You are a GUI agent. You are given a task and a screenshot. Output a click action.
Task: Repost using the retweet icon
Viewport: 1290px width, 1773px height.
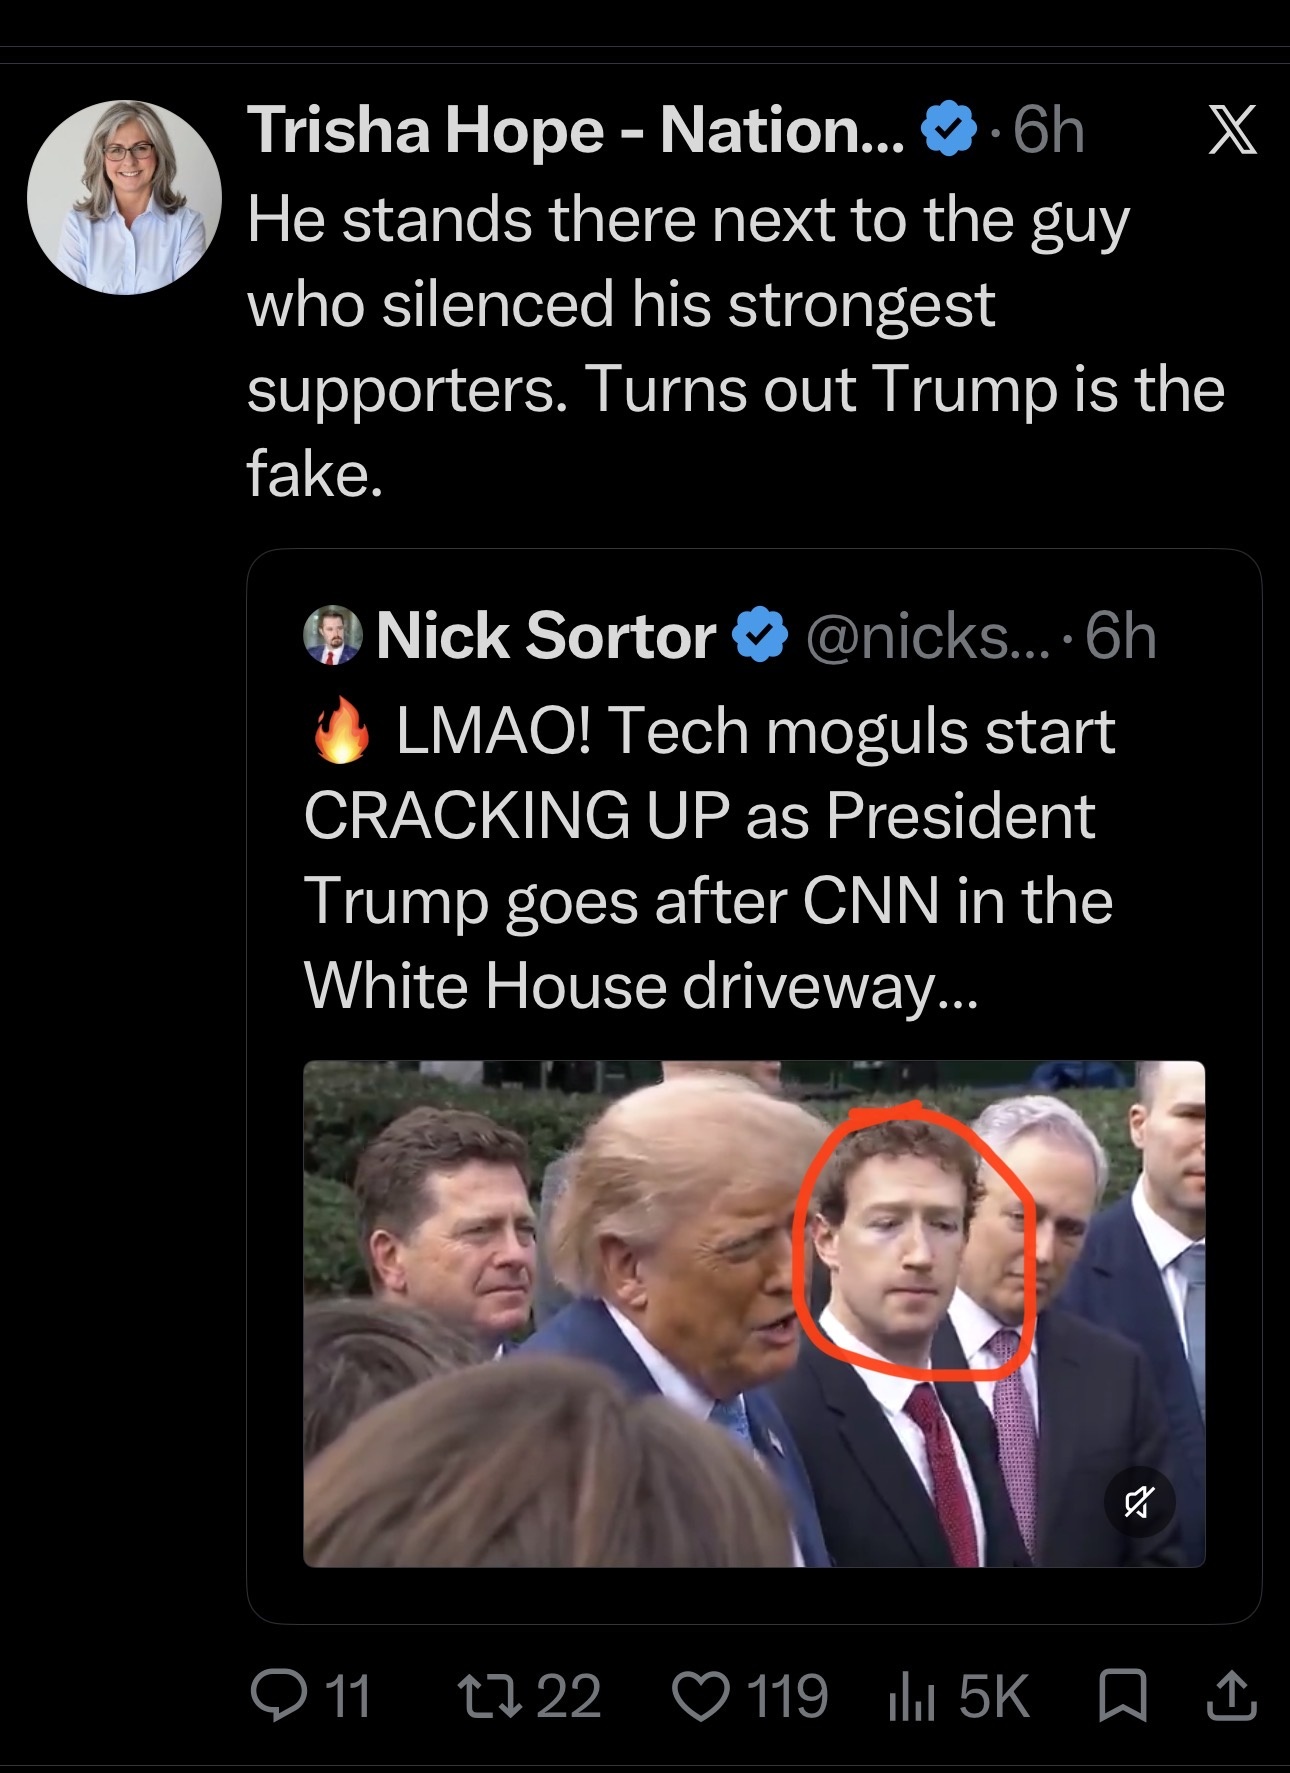(489, 1696)
